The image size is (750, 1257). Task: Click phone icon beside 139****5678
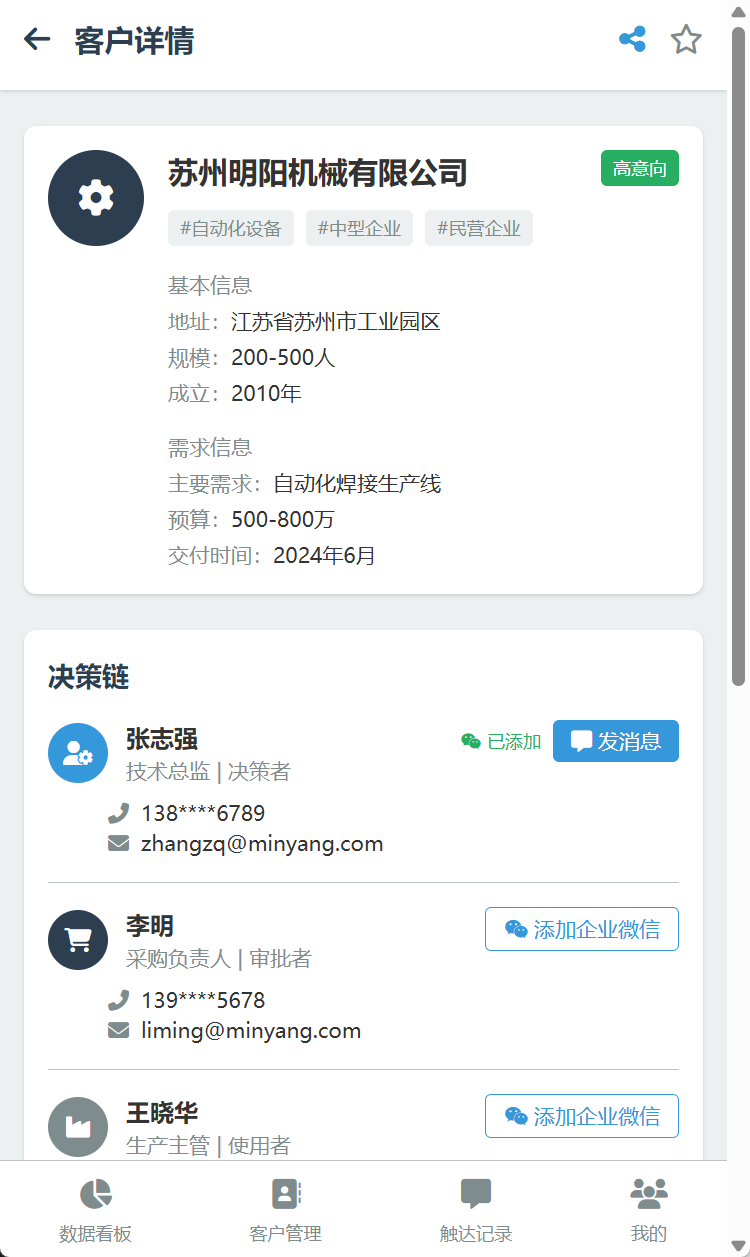pyautogui.click(x=119, y=1000)
